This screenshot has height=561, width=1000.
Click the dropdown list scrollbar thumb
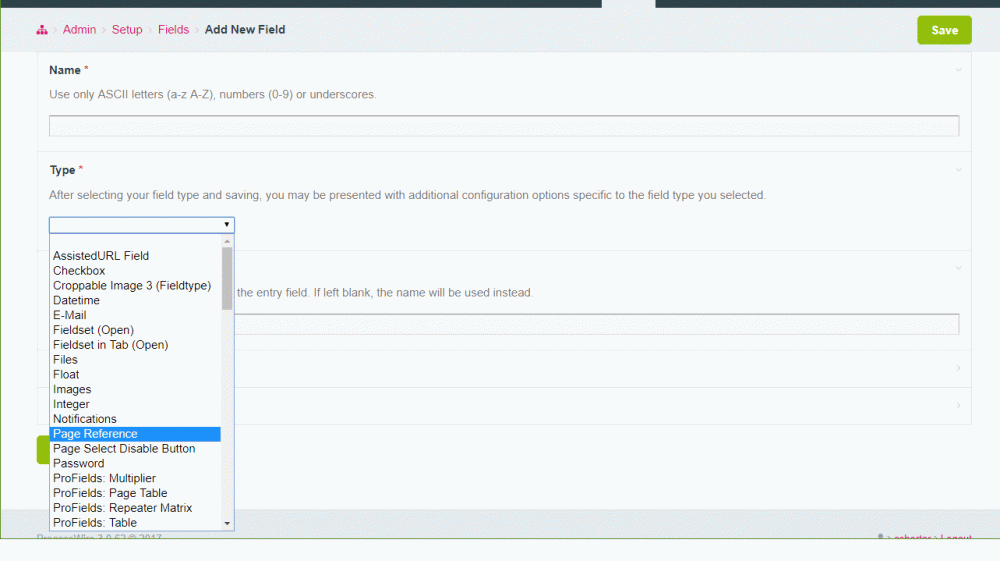(227, 278)
